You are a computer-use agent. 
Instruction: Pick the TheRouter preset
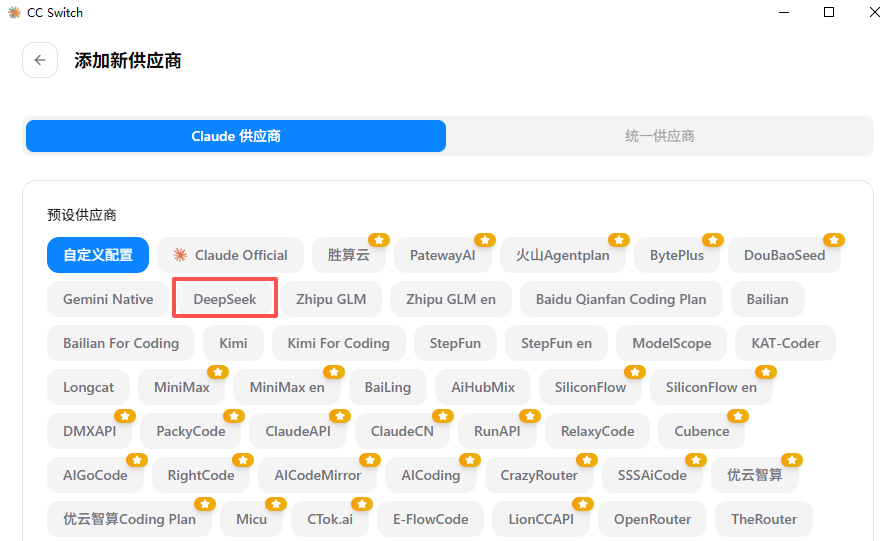click(x=764, y=519)
